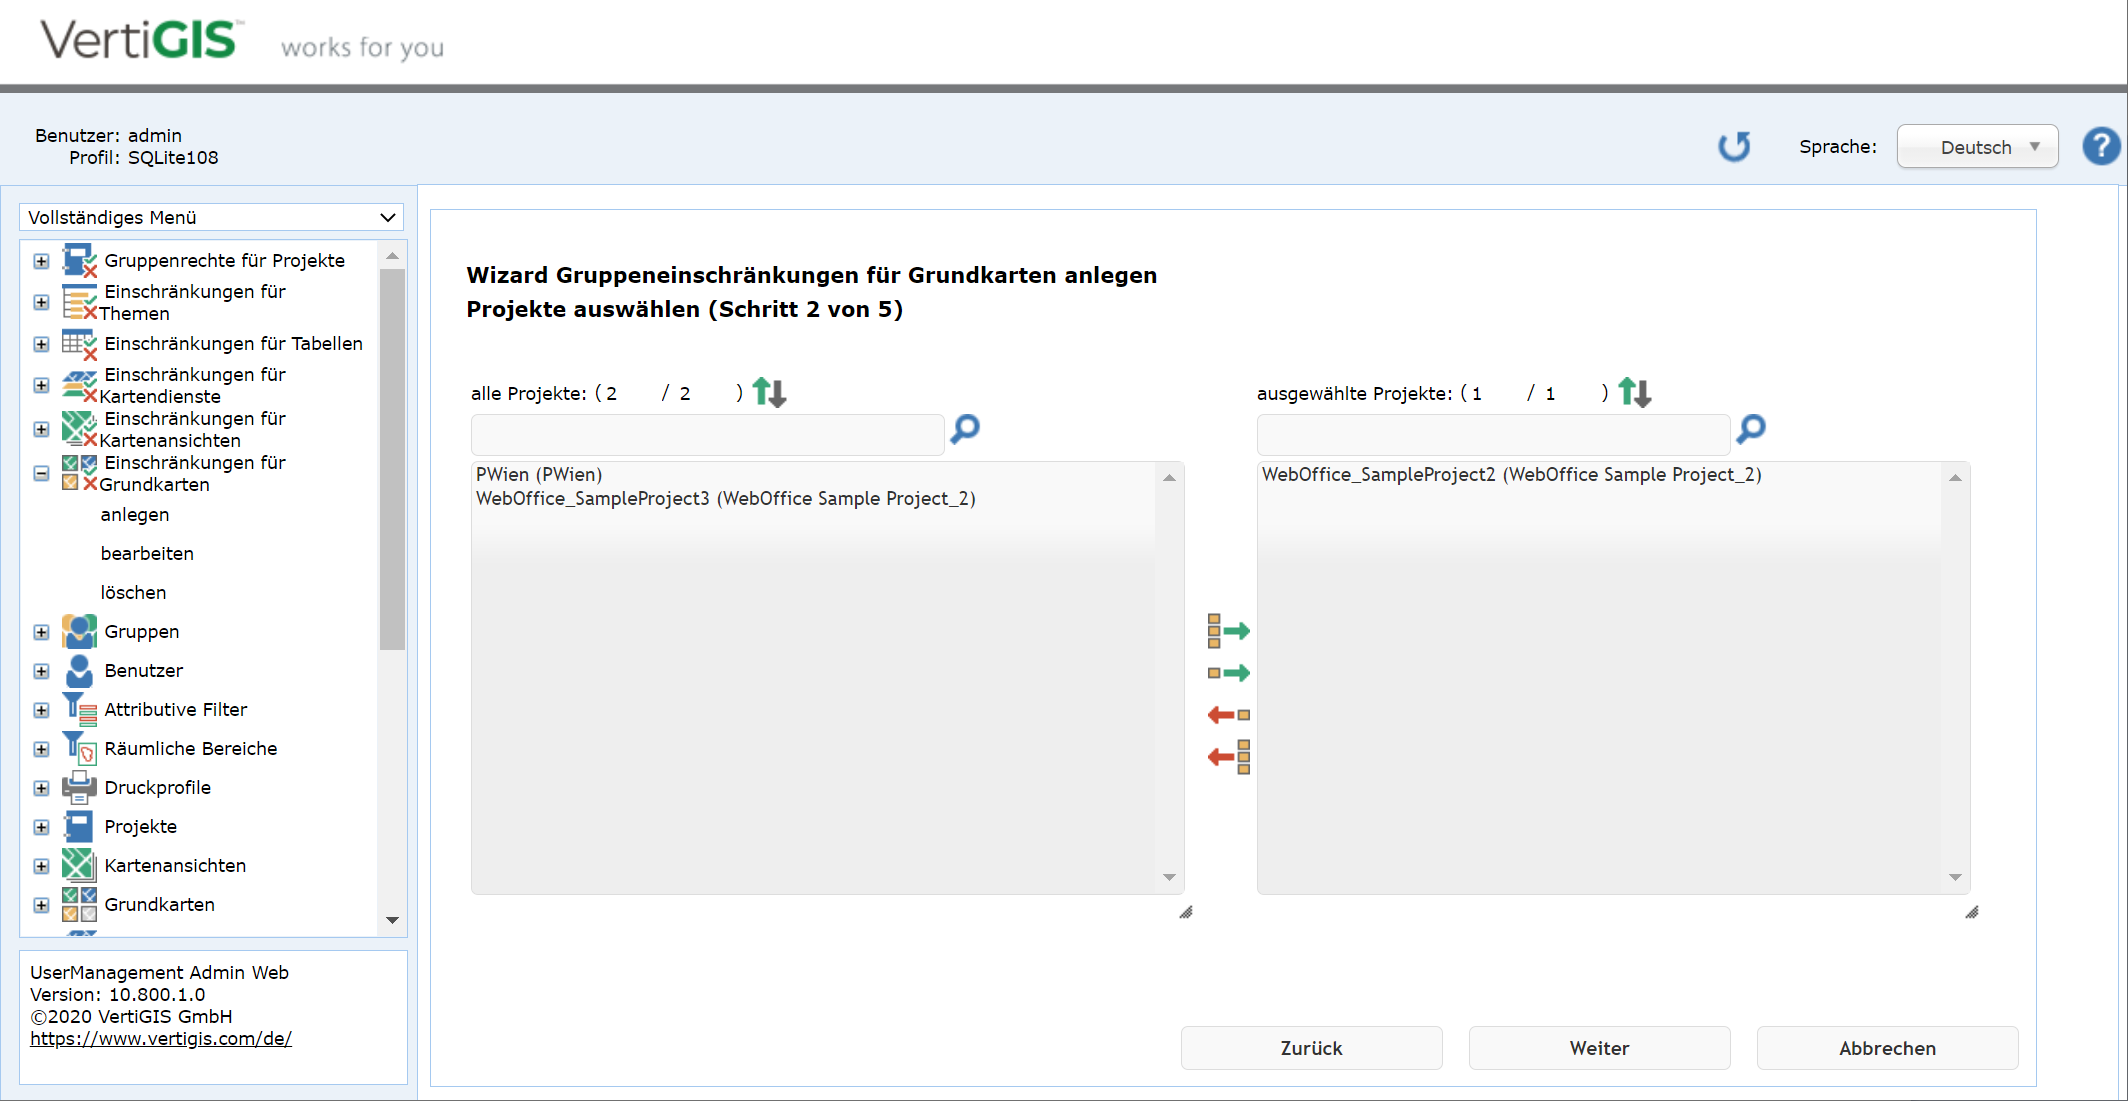Expand the Druckprofile tree node
Screen dimensions: 2128x1101
tap(41, 788)
